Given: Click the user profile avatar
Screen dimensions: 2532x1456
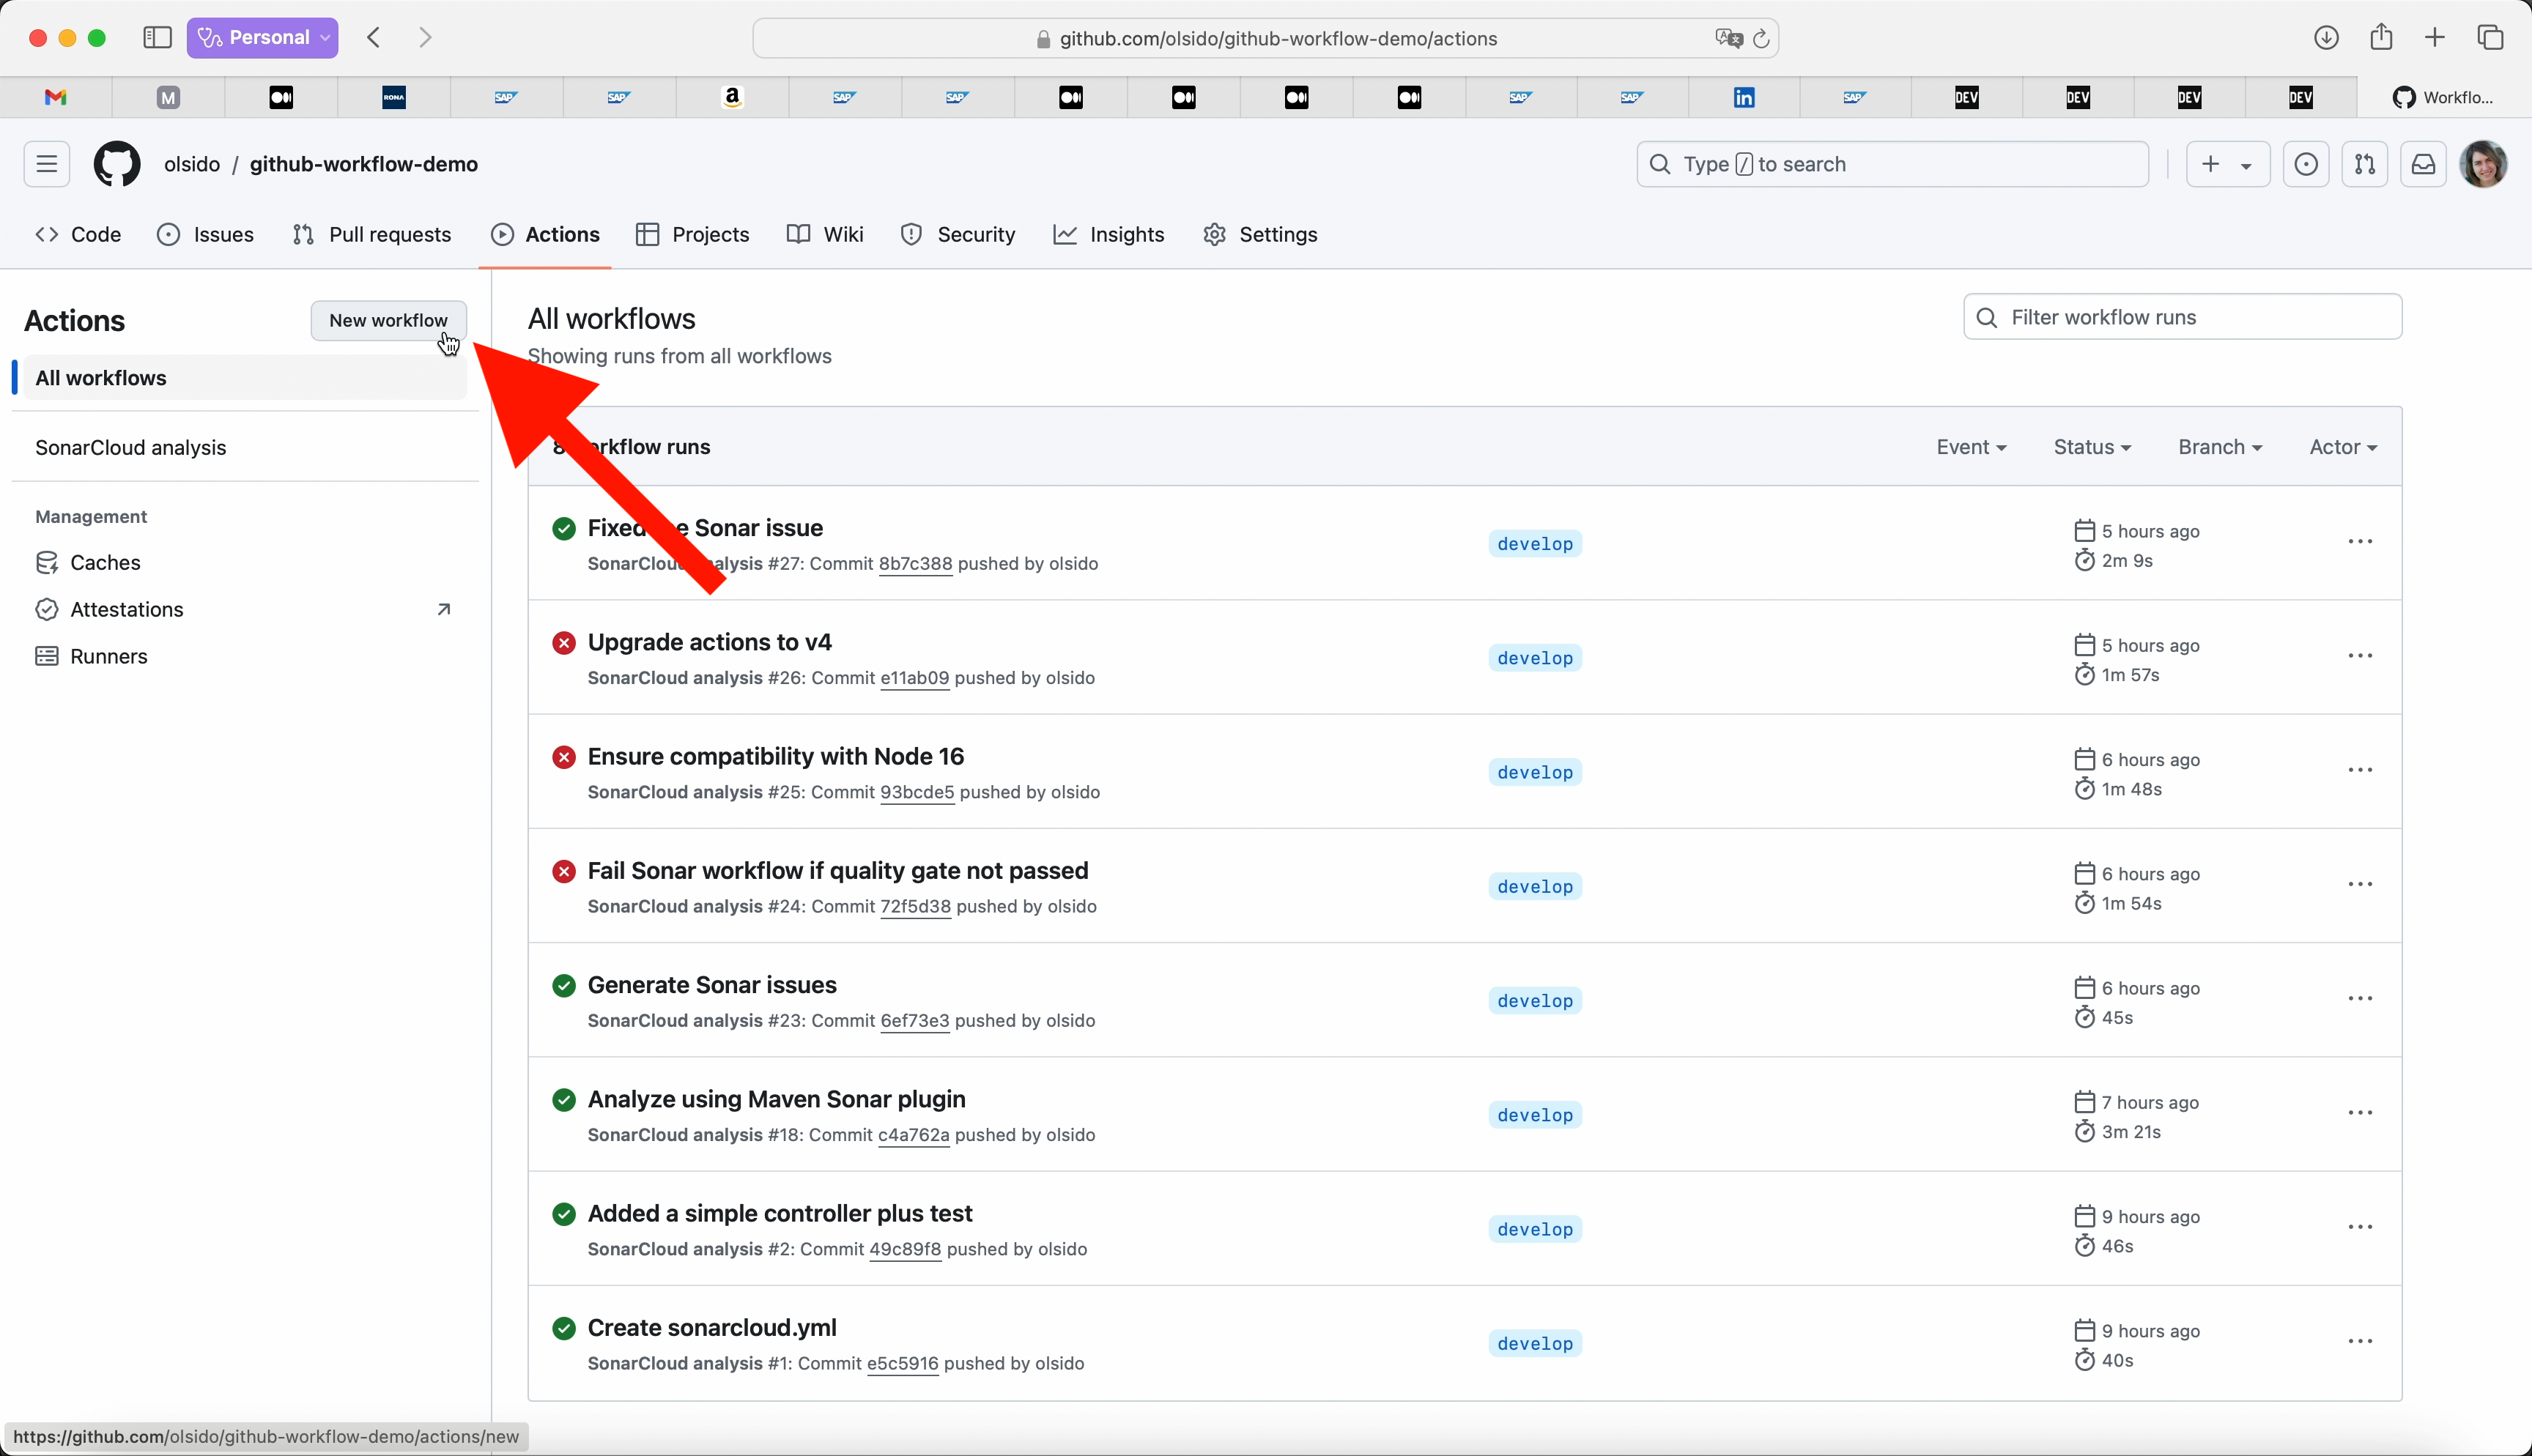Looking at the screenshot, I should click(x=2482, y=164).
